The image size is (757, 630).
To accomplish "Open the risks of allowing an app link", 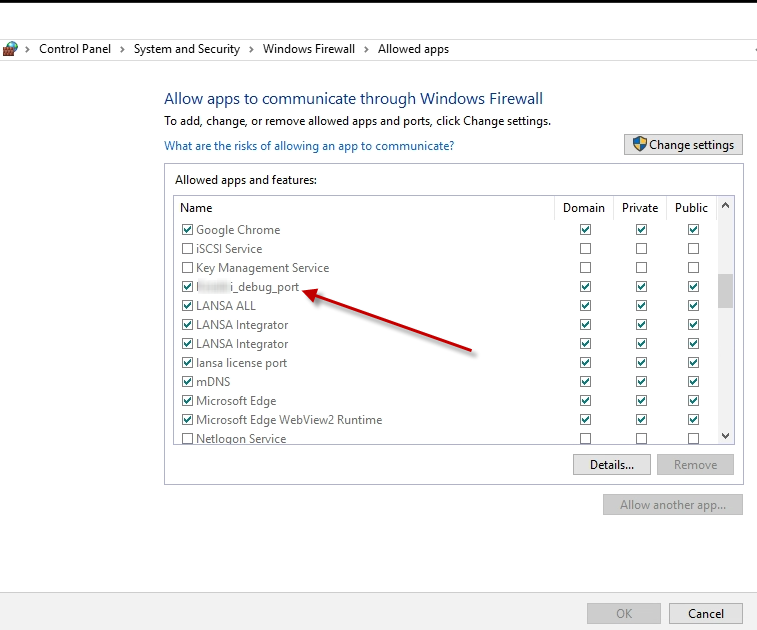I will point(309,146).
